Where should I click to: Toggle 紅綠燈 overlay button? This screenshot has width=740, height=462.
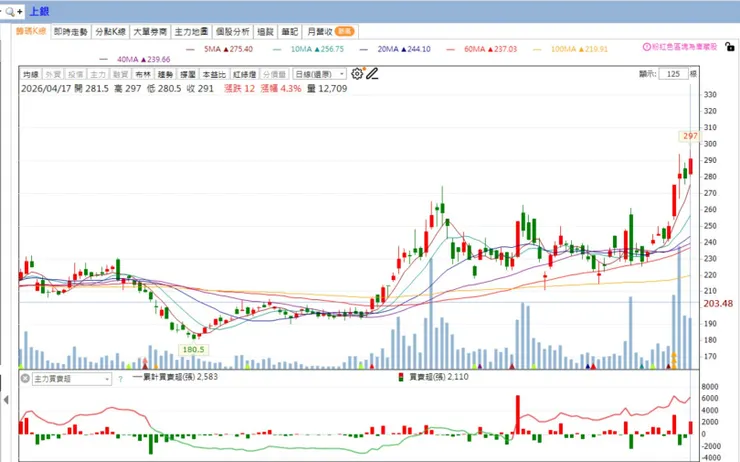coord(244,75)
